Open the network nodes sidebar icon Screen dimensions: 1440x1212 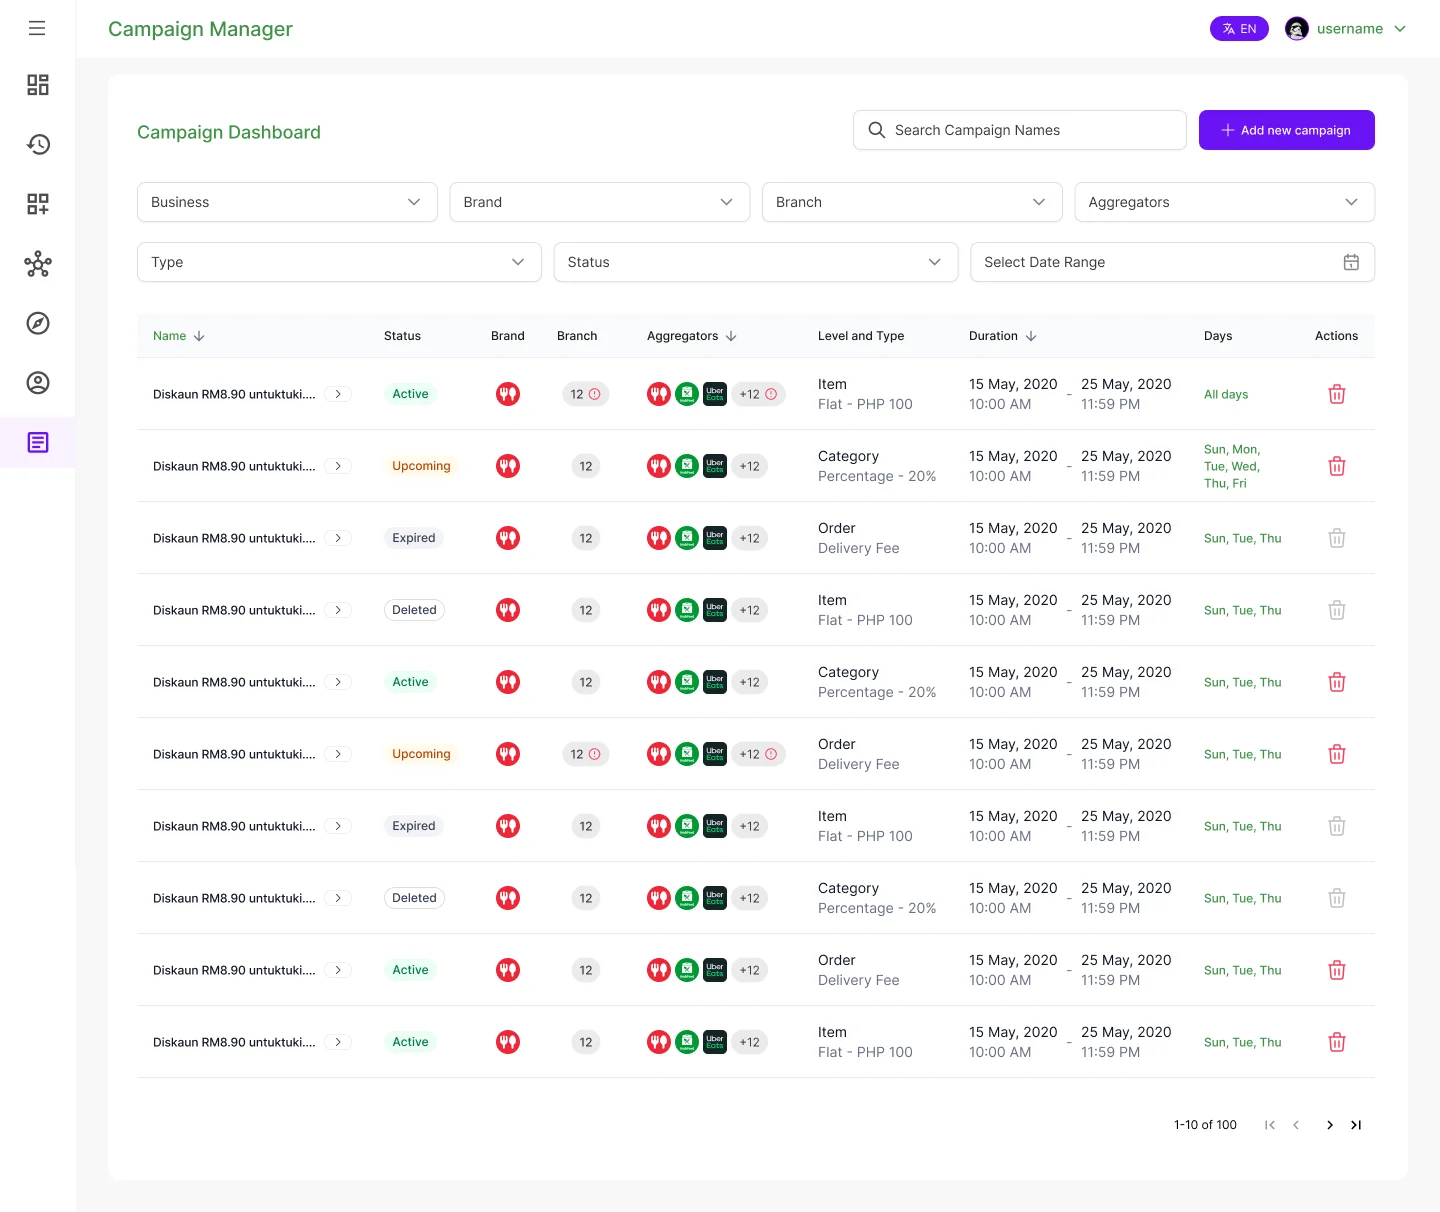(38, 264)
